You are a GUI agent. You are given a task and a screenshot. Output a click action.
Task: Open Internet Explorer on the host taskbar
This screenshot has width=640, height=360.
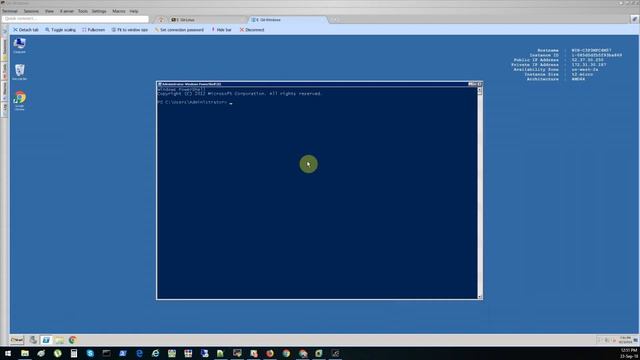156,353
